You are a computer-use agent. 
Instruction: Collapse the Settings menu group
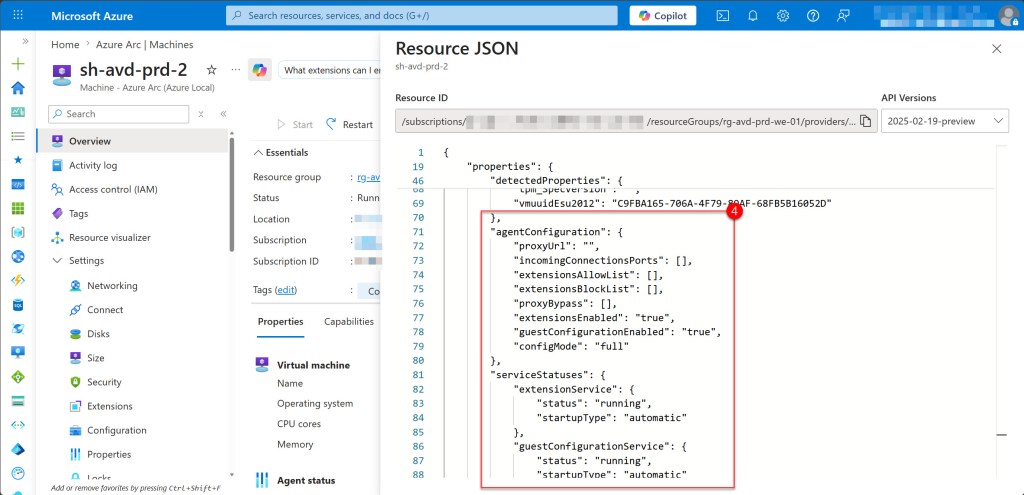point(56,261)
